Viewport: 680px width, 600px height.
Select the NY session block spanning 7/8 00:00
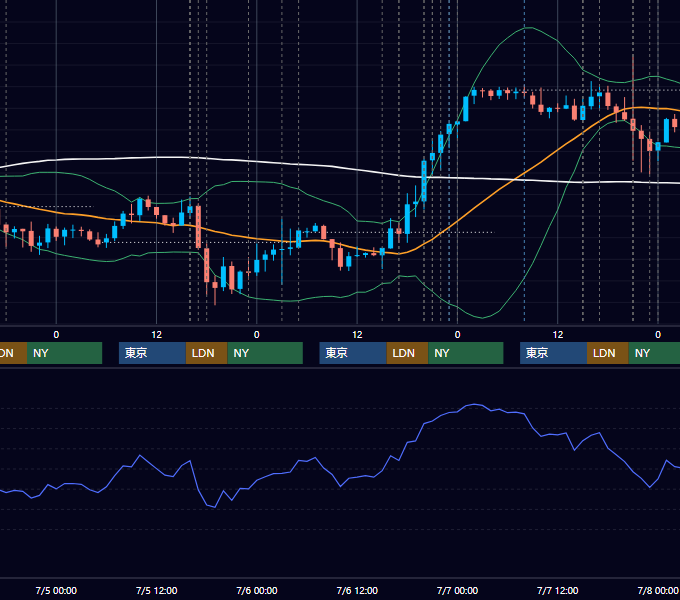point(654,353)
